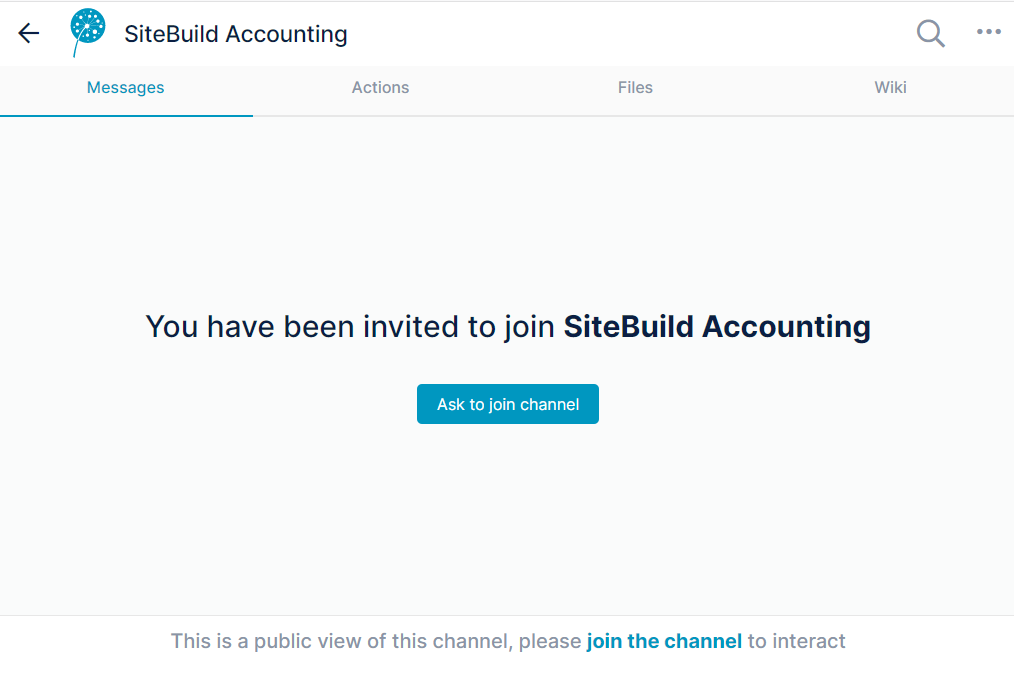1014x683 pixels.
Task: Open search with the magnifier icon
Action: point(931,33)
